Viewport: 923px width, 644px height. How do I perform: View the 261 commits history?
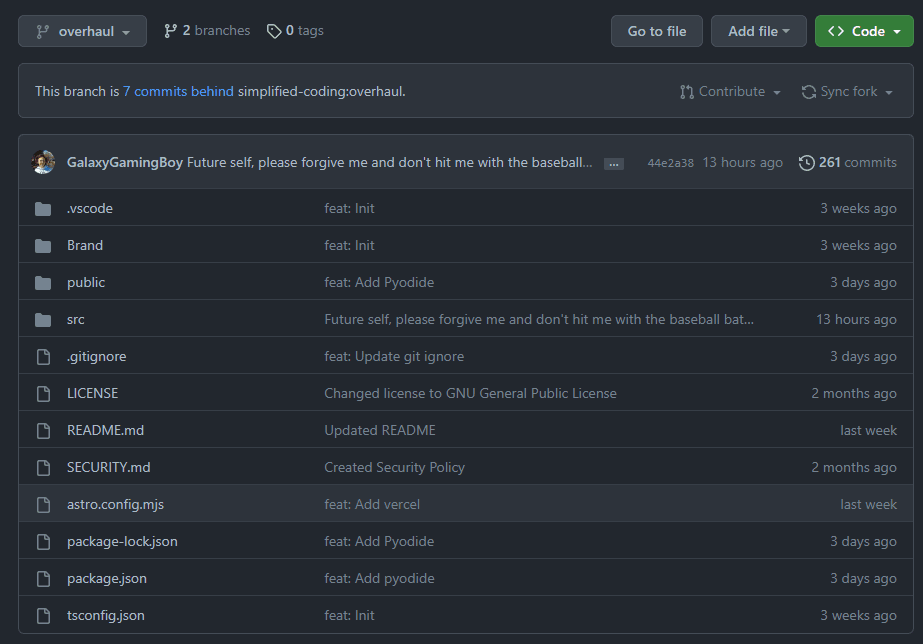click(x=847, y=162)
